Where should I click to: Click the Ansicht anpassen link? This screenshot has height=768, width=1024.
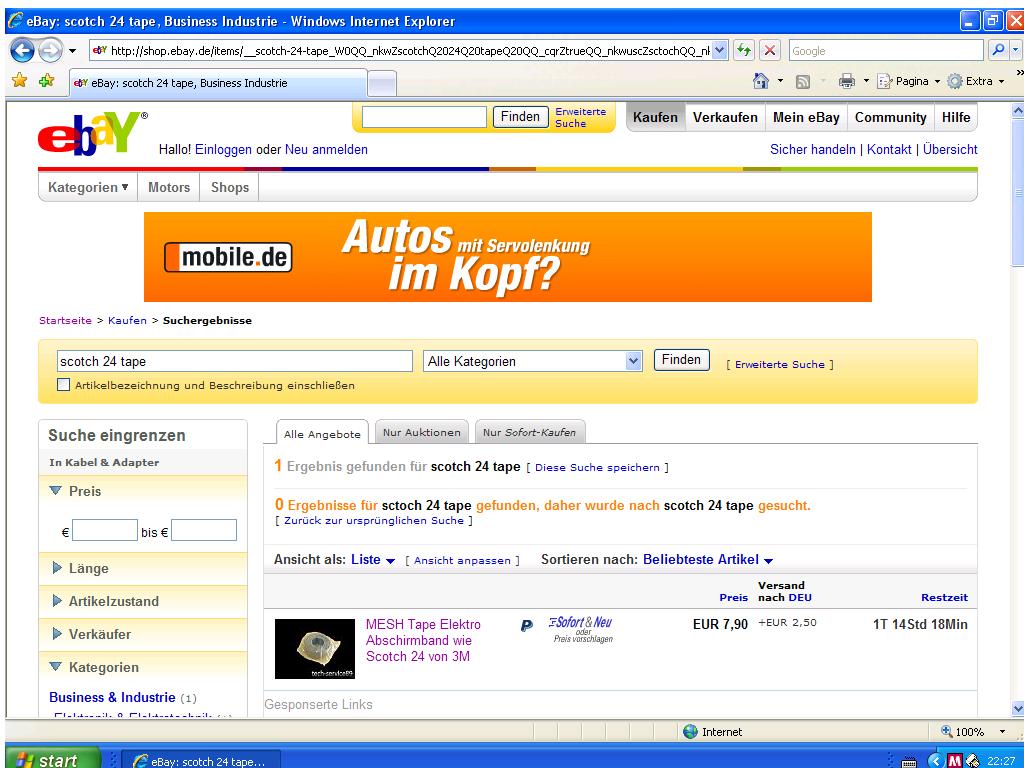(462, 560)
